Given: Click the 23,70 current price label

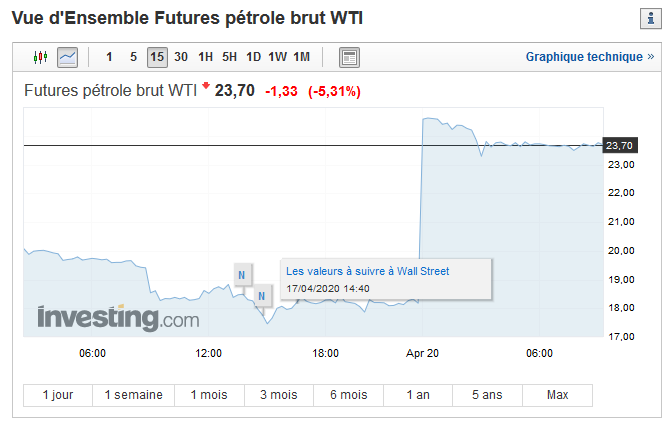Looking at the screenshot, I should click(620, 146).
